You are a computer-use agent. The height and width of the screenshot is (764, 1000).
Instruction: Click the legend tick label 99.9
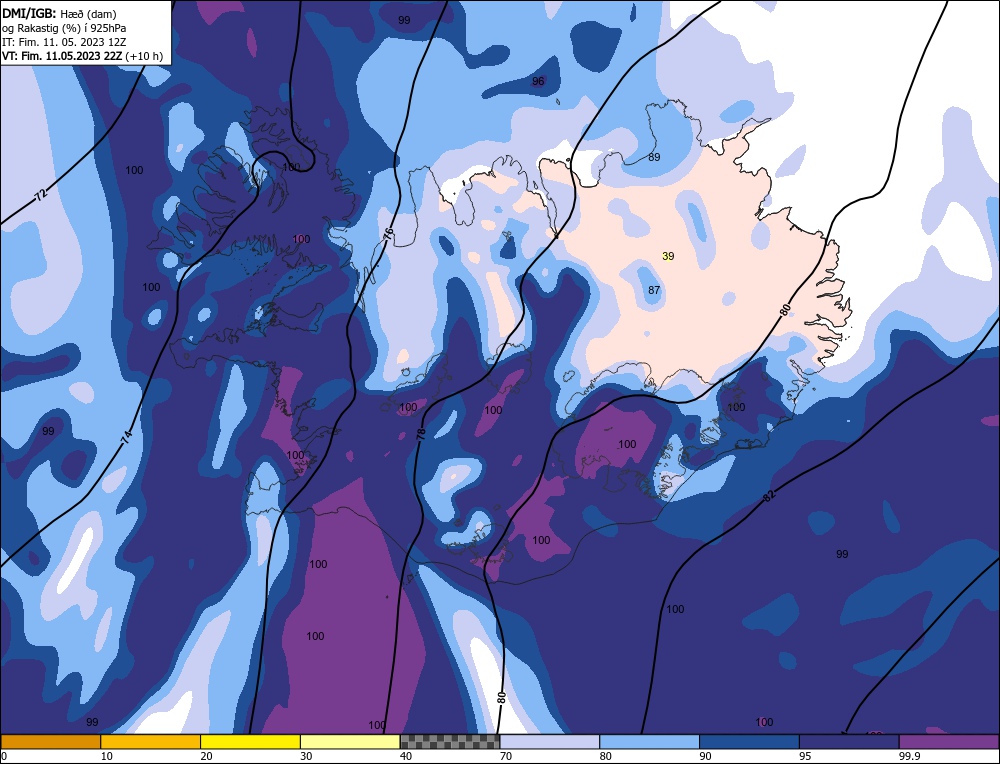(x=909, y=756)
